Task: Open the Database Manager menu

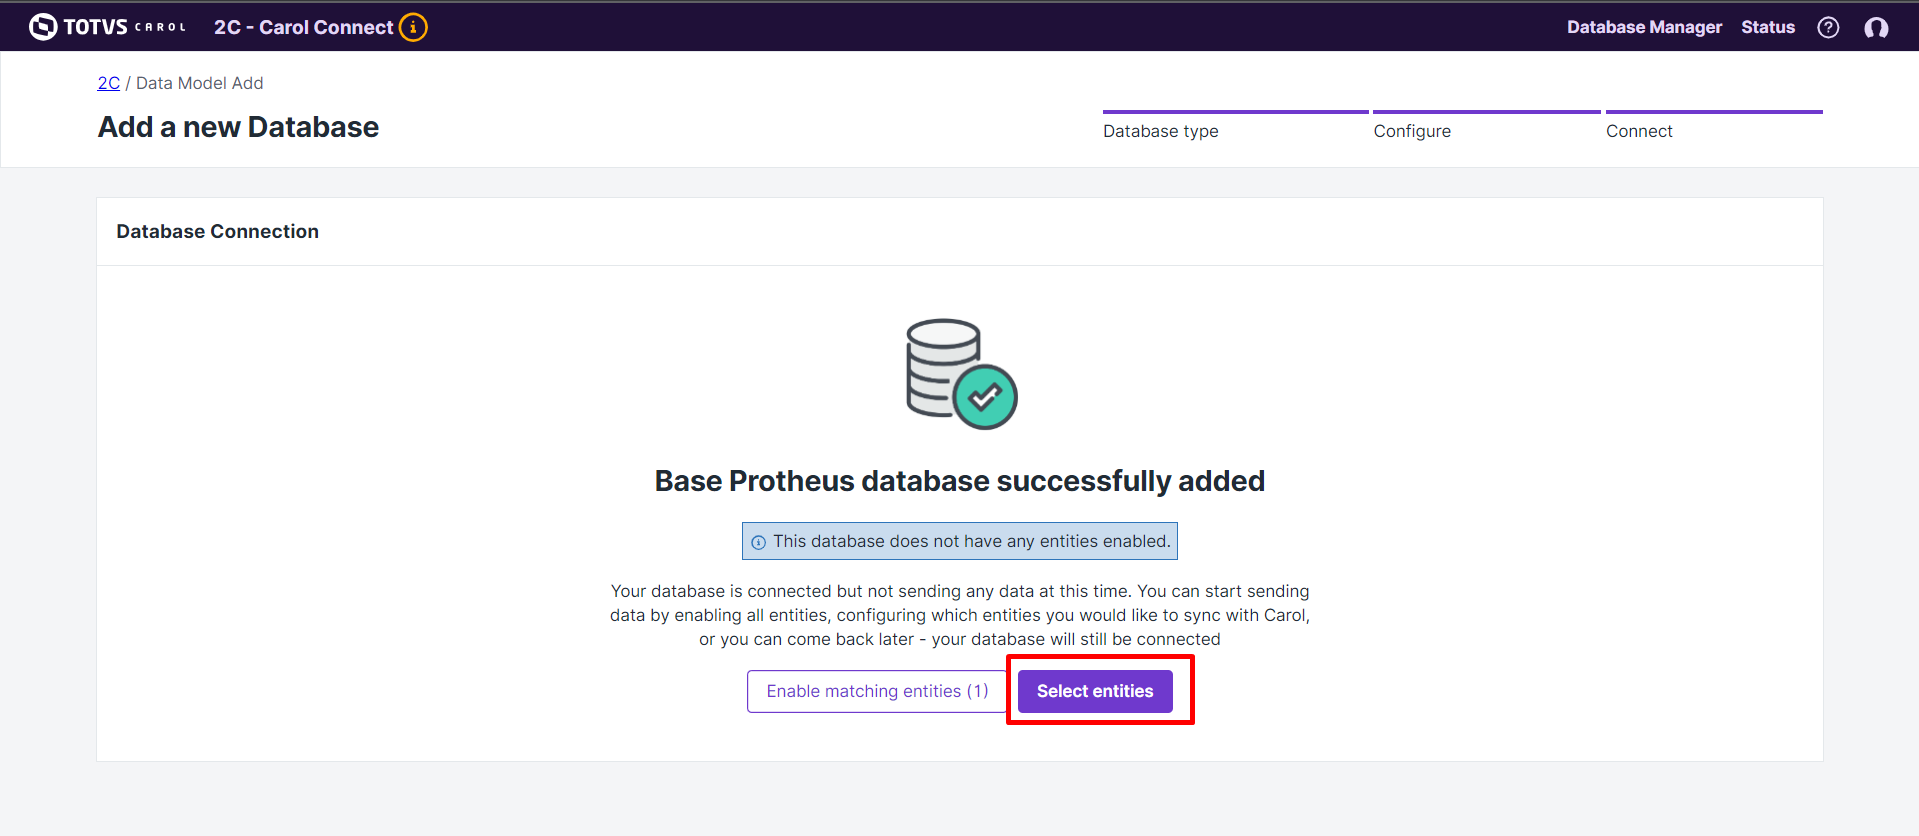Action: tap(1644, 27)
